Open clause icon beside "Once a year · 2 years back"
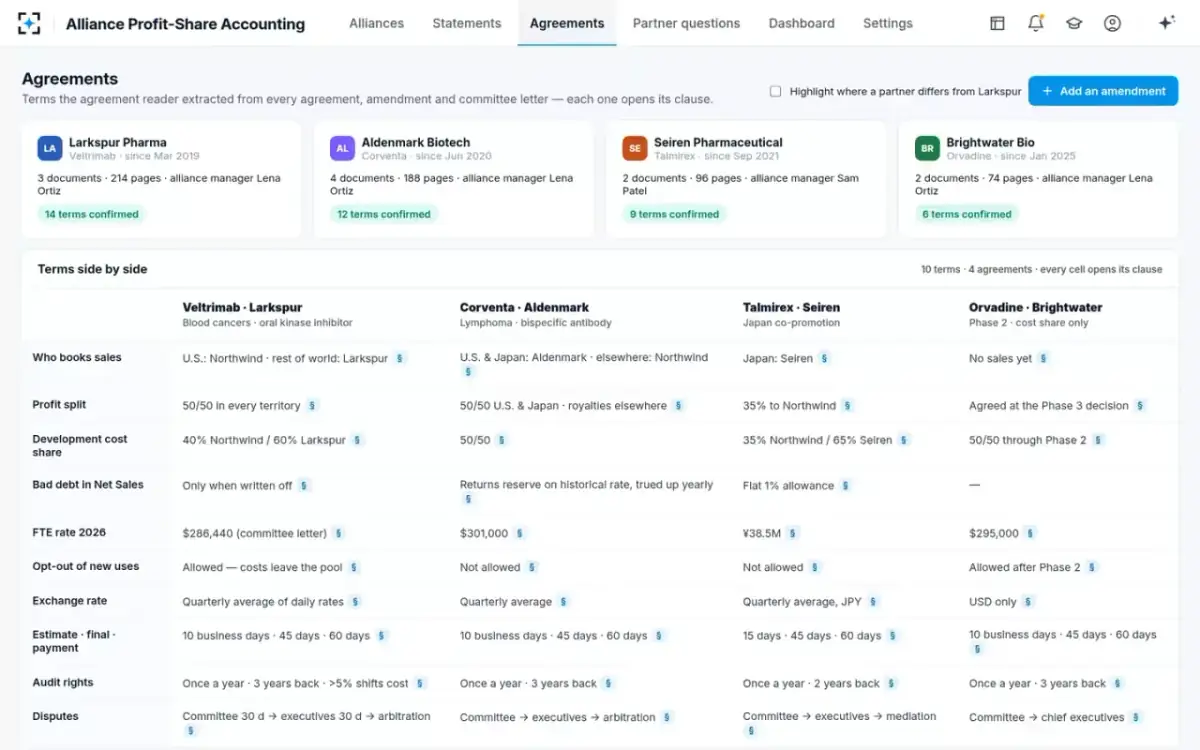Image resolution: width=1200 pixels, height=750 pixels. [x=891, y=684]
